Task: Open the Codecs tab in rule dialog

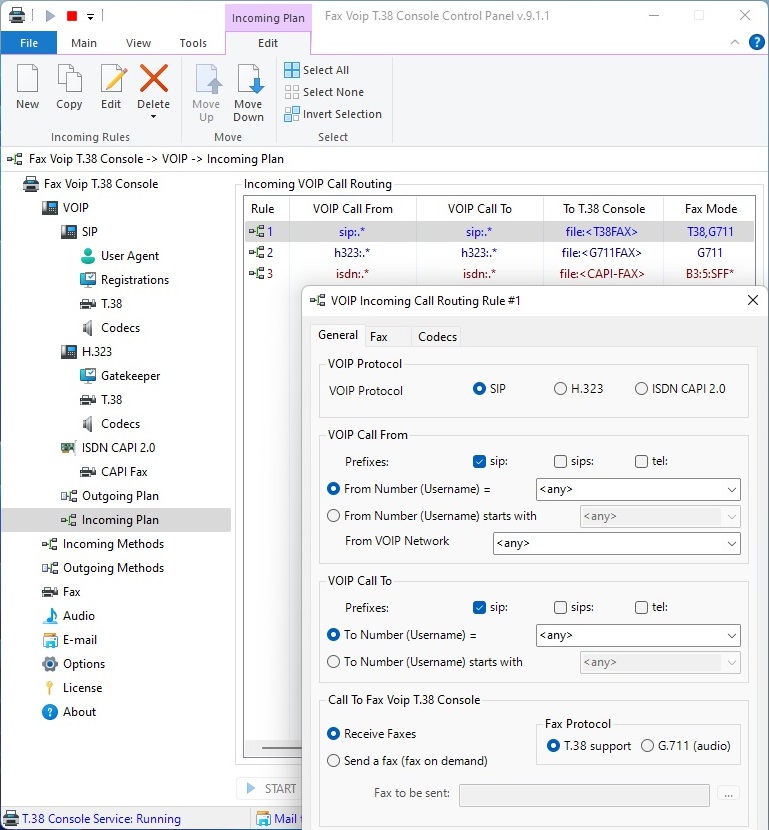Action: tap(437, 337)
